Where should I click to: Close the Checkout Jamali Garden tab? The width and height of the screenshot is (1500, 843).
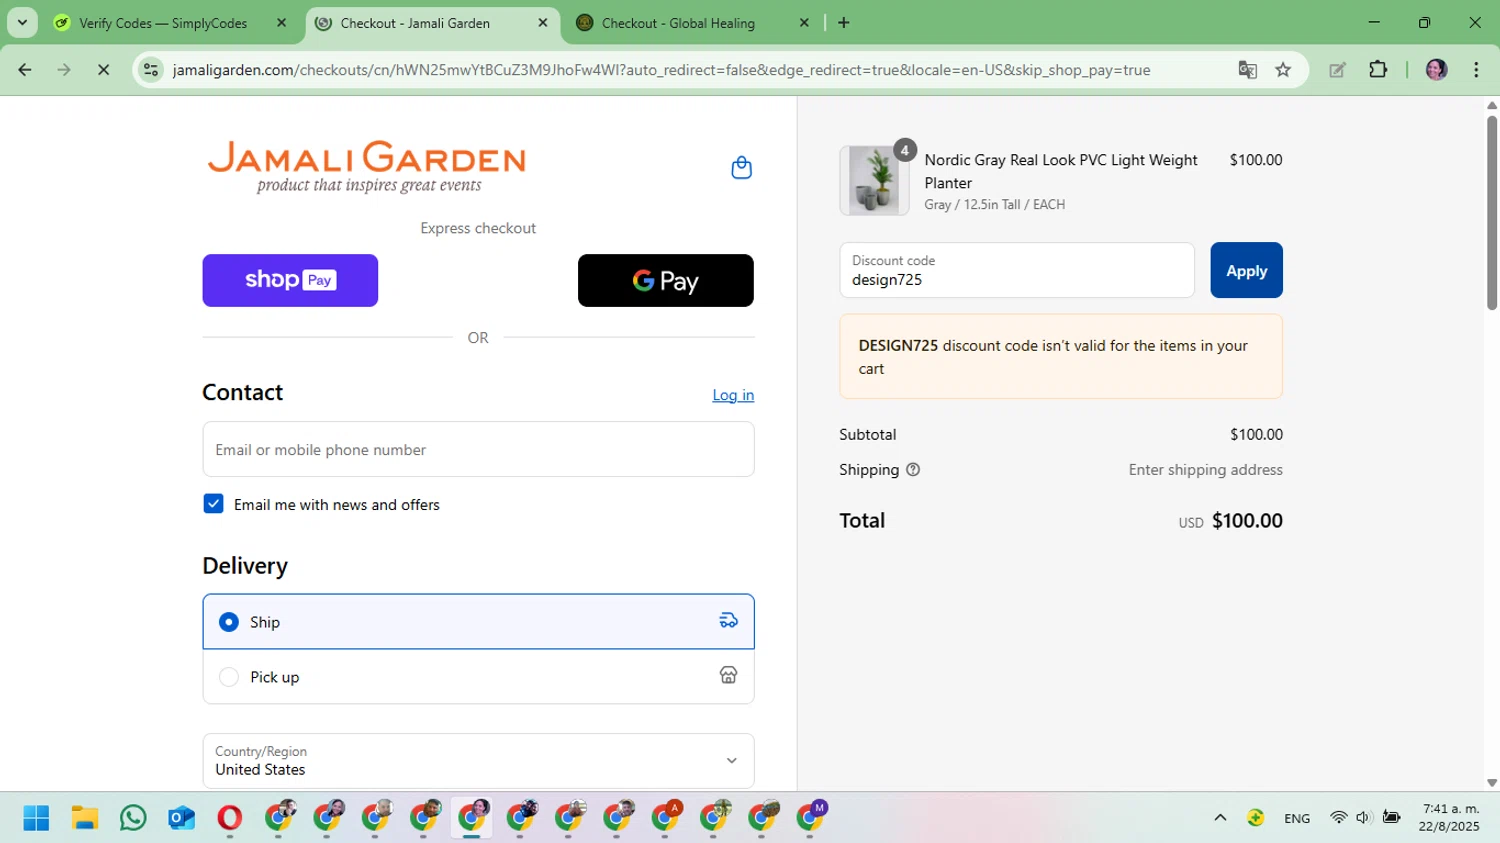tap(543, 23)
